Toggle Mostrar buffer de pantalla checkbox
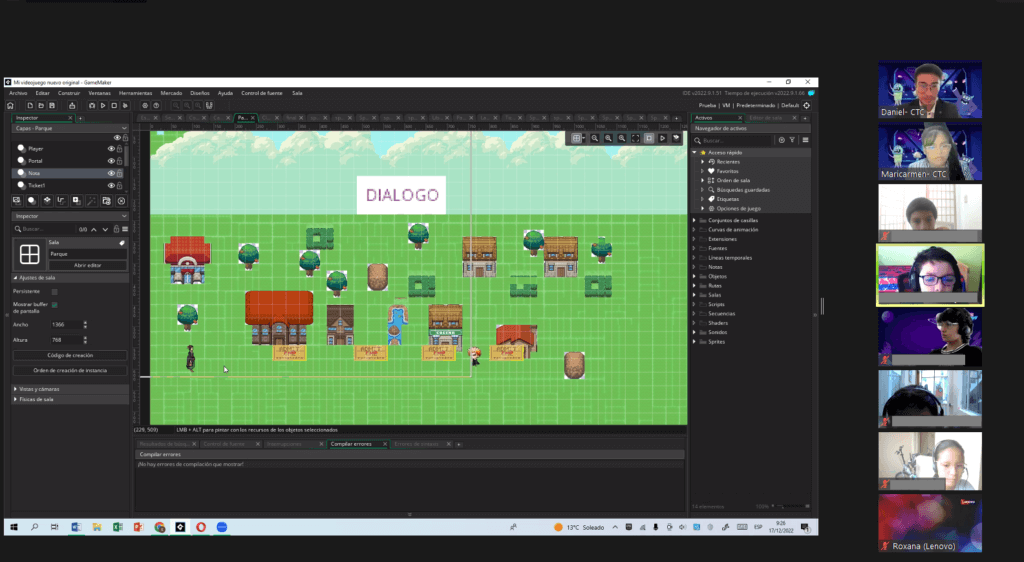The width and height of the screenshot is (1024, 562). coord(54,304)
